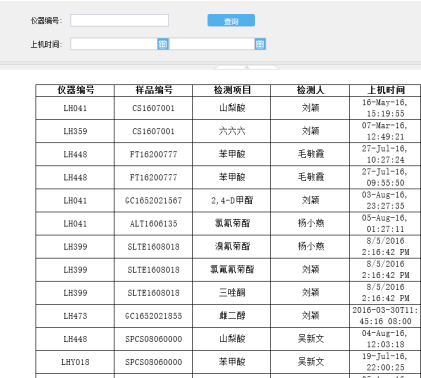Click the 仪器编号 column header
This screenshot has width=421, height=378.
pos(75,90)
